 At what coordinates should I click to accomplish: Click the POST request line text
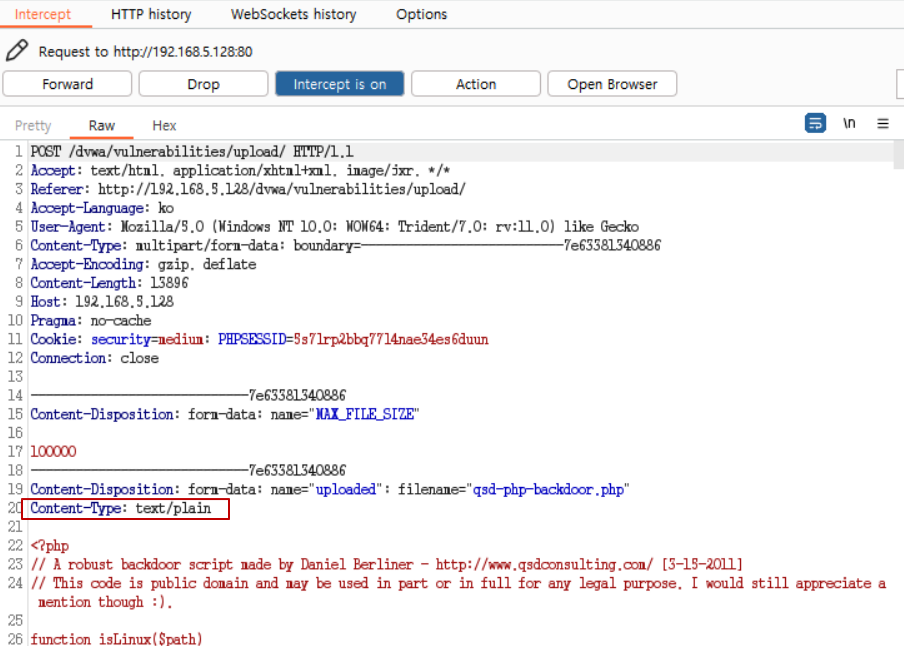[192, 152]
